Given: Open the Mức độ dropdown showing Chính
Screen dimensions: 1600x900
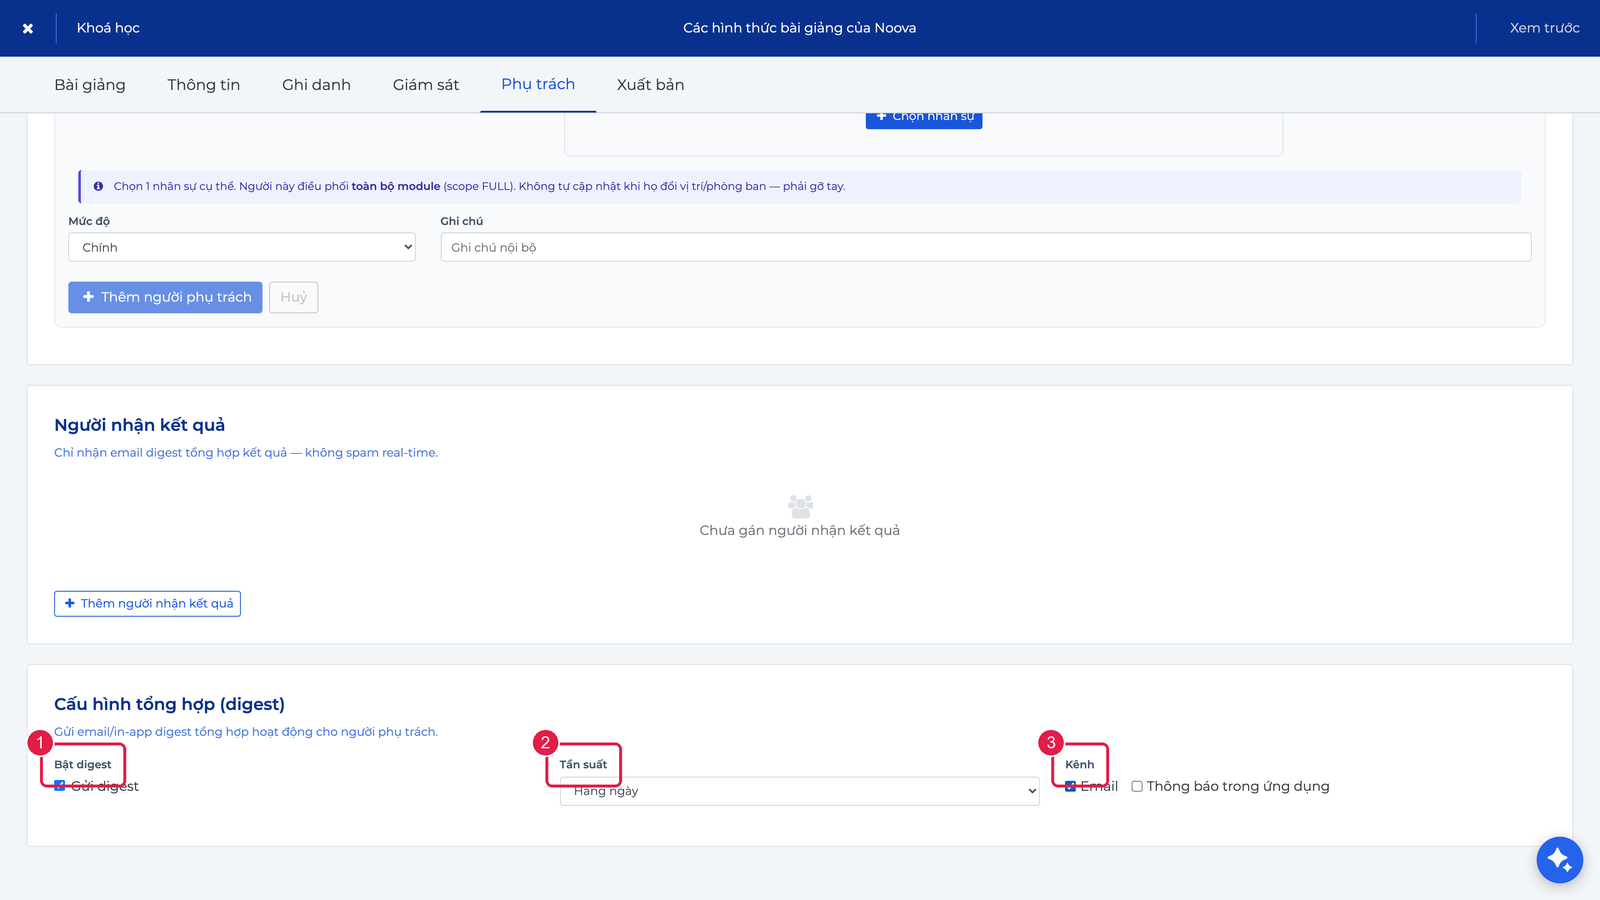Looking at the screenshot, I should click(242, 247).
